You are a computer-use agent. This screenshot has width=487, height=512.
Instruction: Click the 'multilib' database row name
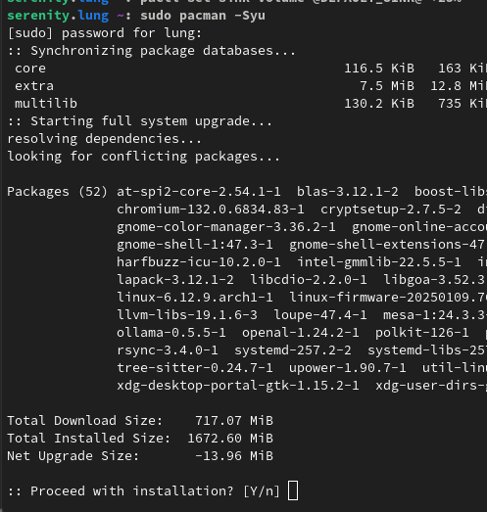coord(46,103)
